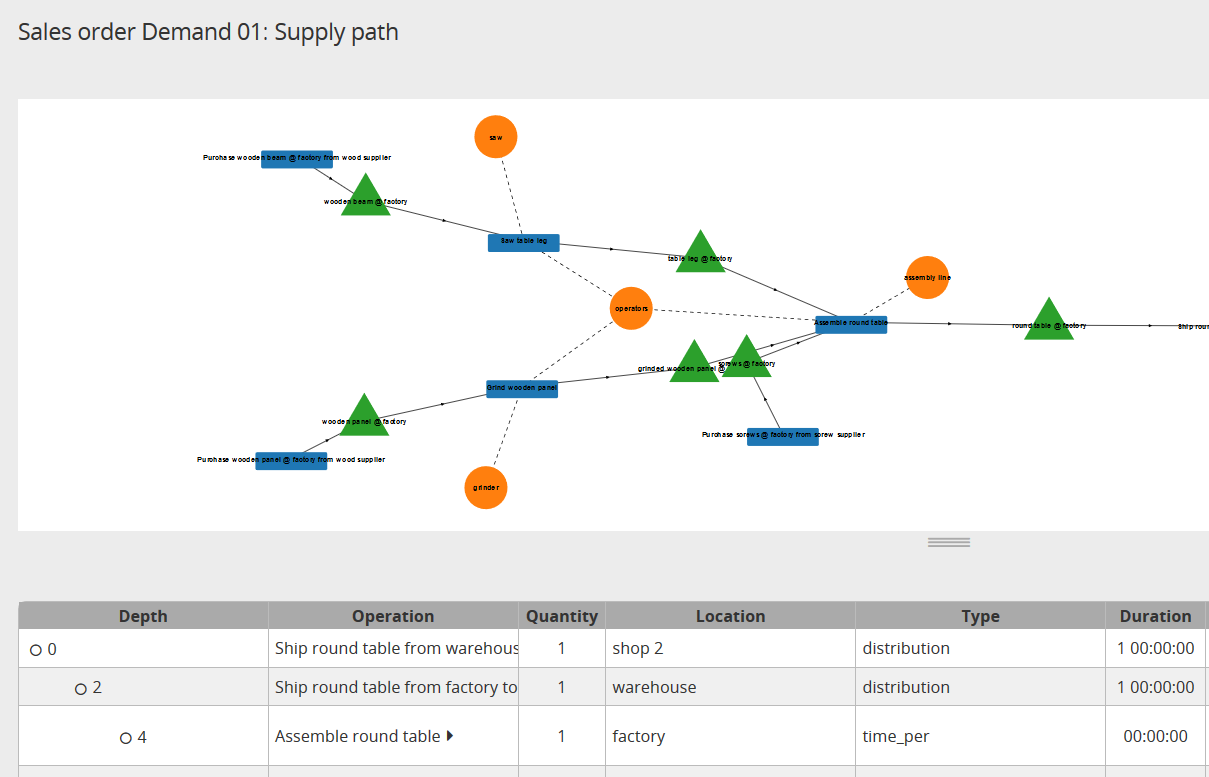
Task: Select Purchase screws from screw supplier box
Action: [x=783, y=436]
